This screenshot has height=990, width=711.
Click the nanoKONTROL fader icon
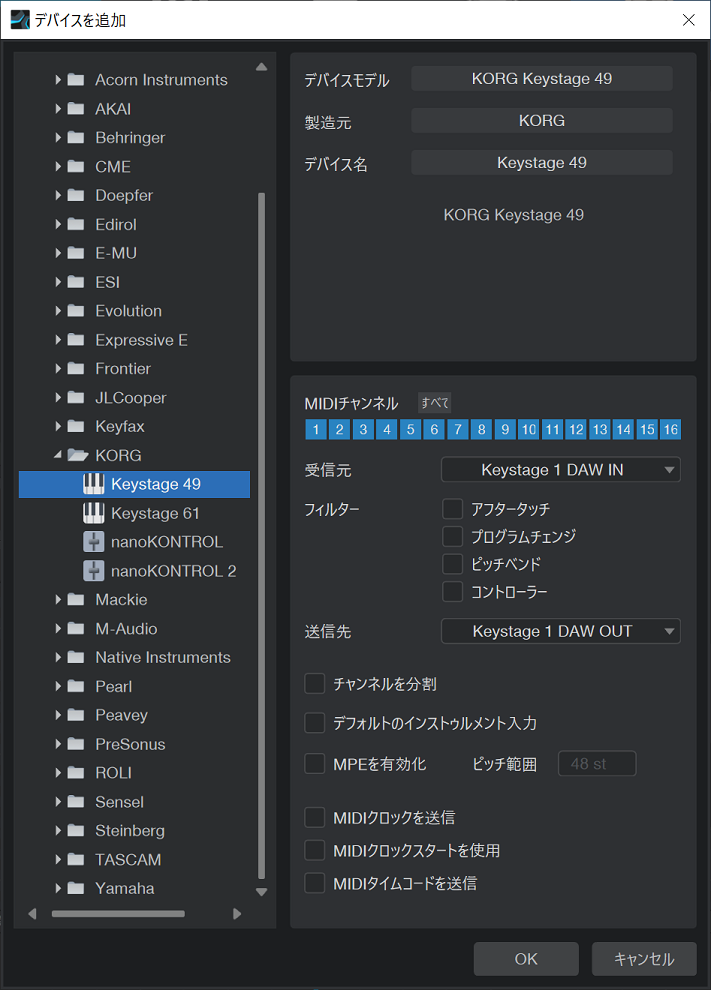(x=93, y=542)
